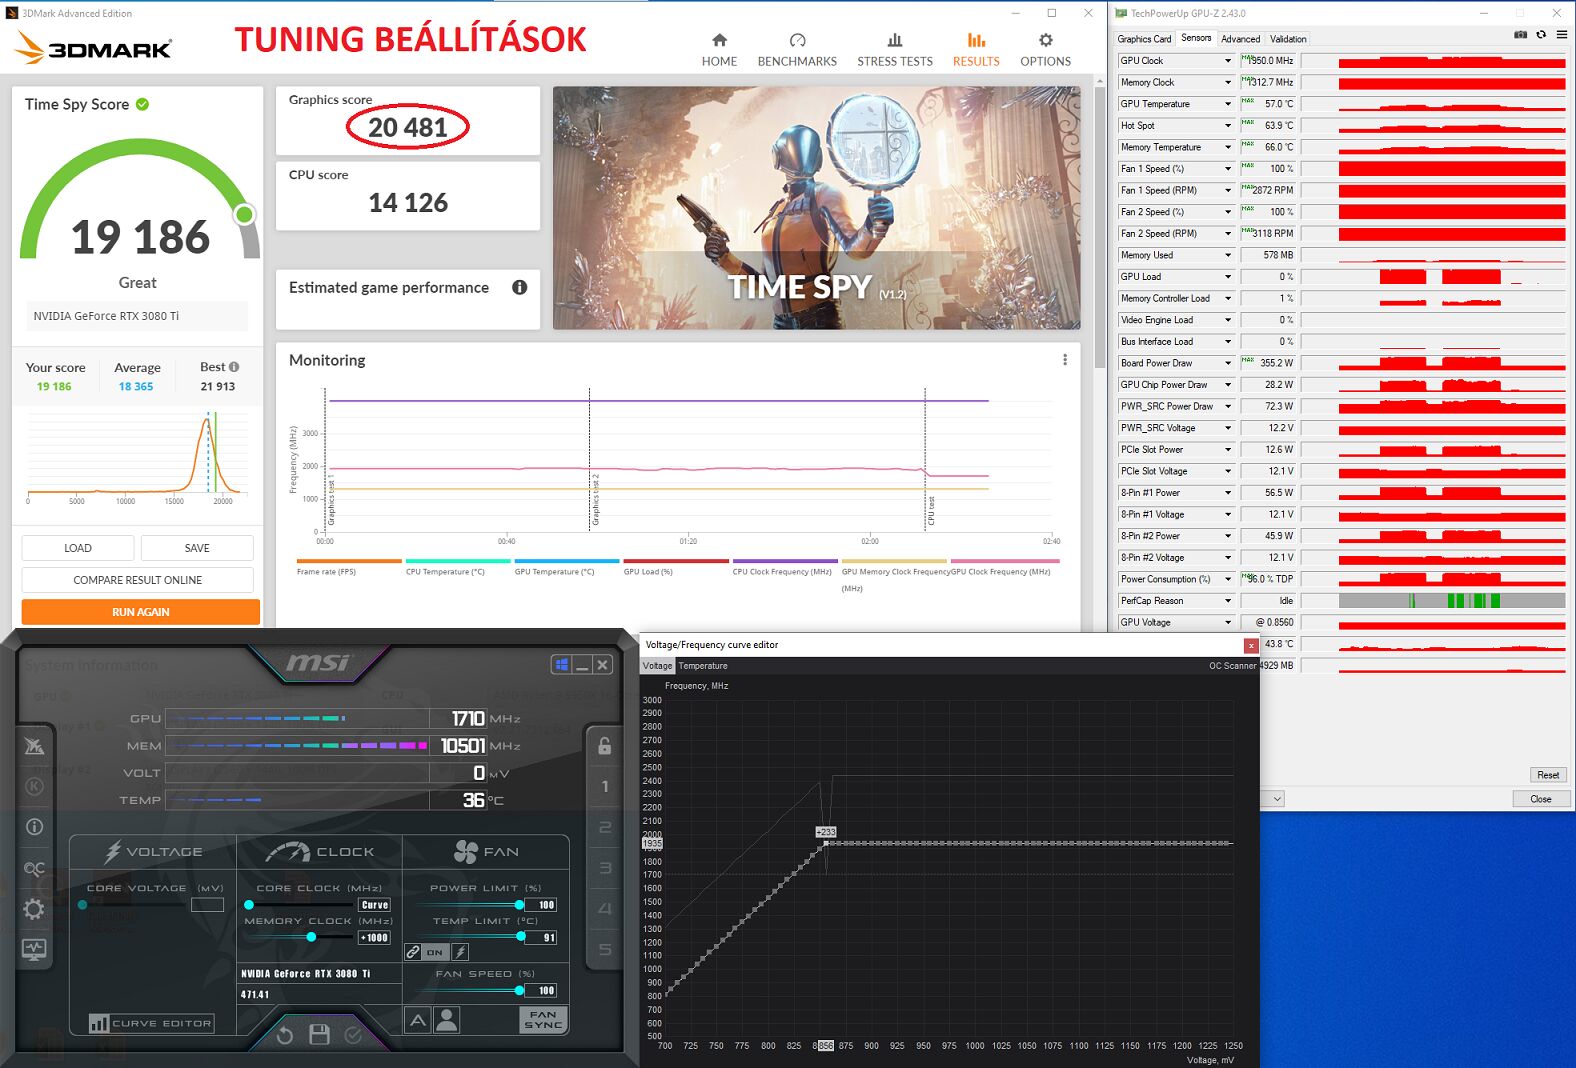Open the CURVE EDITOR button in Afterburner
The width and height of the screenshot is (1576, 1068).
coord(151,1023)
